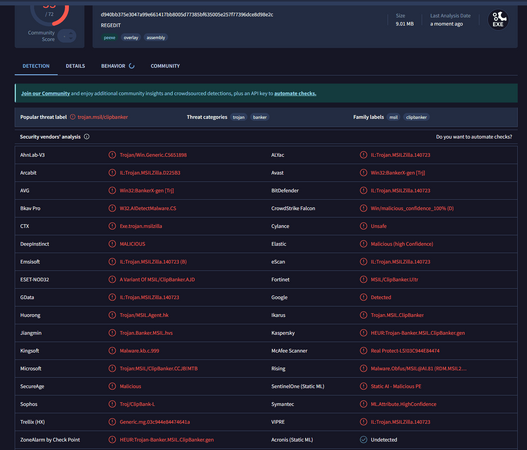Viewport: 527px width, 450px height.
Task: Click the Community Score vote control
Action: pyautogui.click(x=67, y=36)
